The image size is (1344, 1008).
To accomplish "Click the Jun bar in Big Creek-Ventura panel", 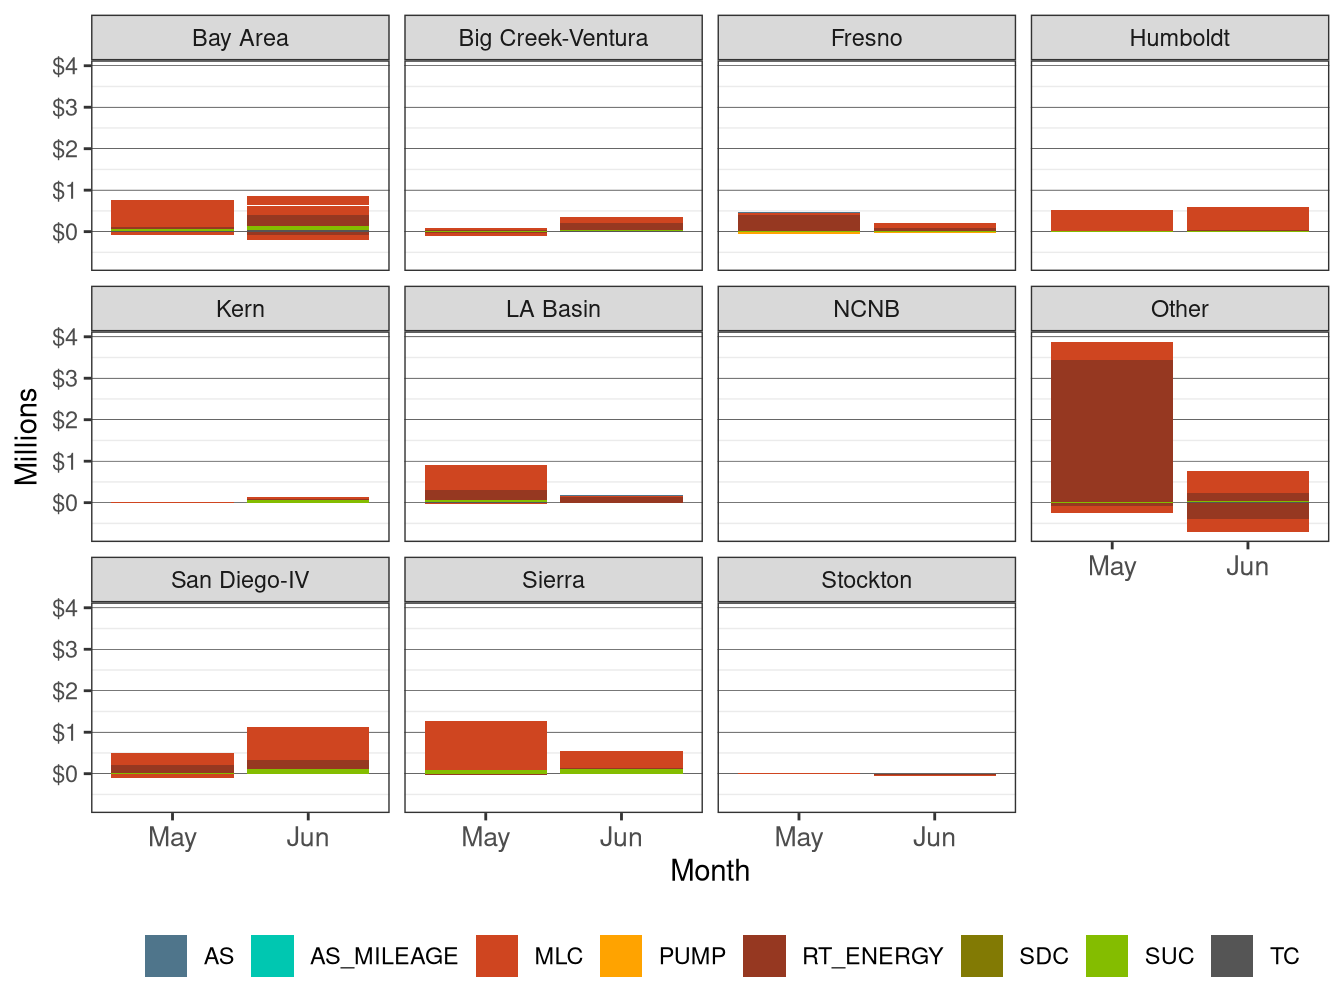I will (621, 224).
